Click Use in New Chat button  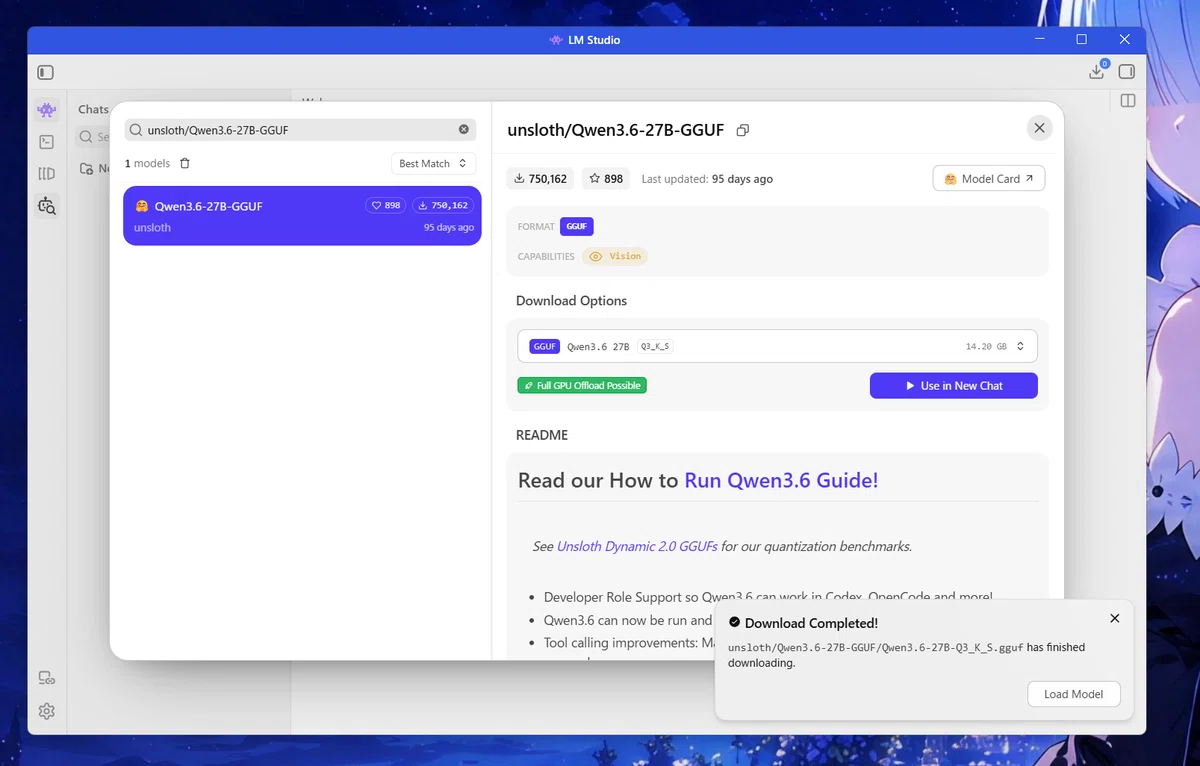(x=954, y=385)
